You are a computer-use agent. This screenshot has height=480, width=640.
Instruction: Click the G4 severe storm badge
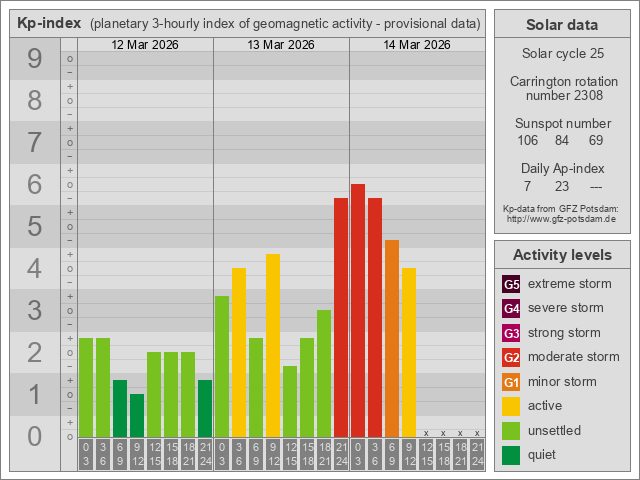coord(511,308)
